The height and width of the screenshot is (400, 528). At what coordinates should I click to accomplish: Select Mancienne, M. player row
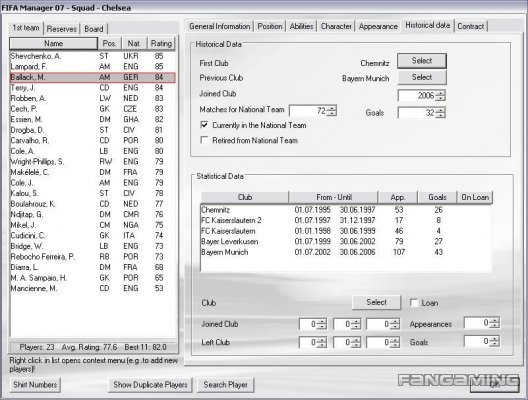coord(93,289)
